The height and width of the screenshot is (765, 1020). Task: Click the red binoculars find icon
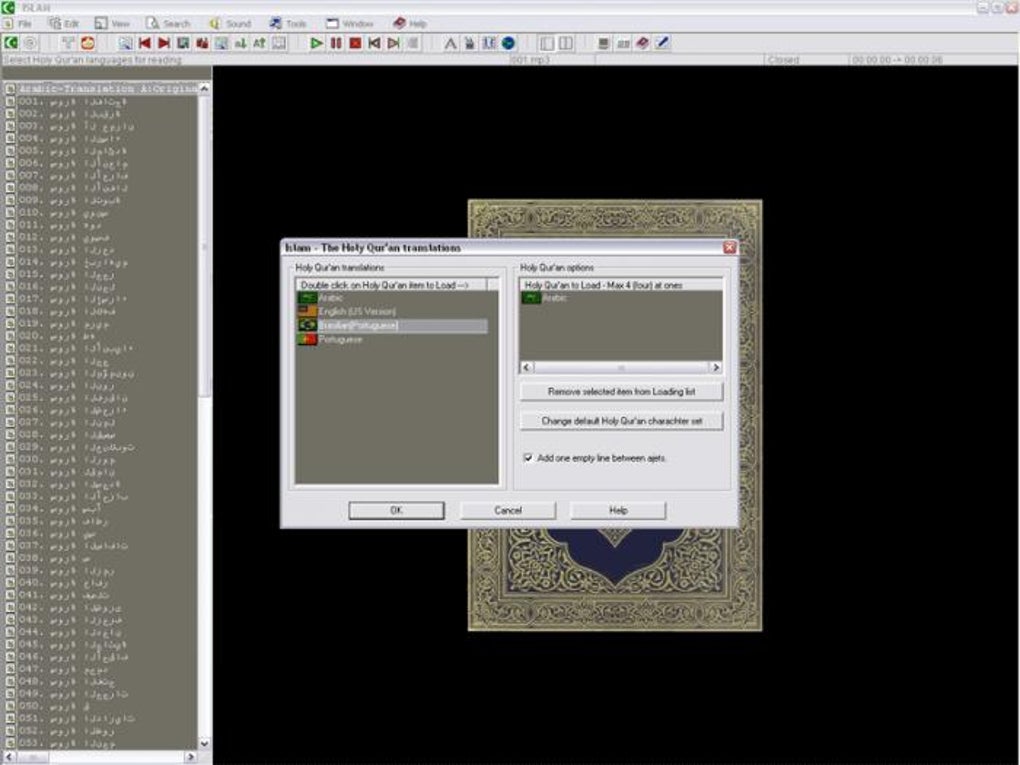[202, 43]
